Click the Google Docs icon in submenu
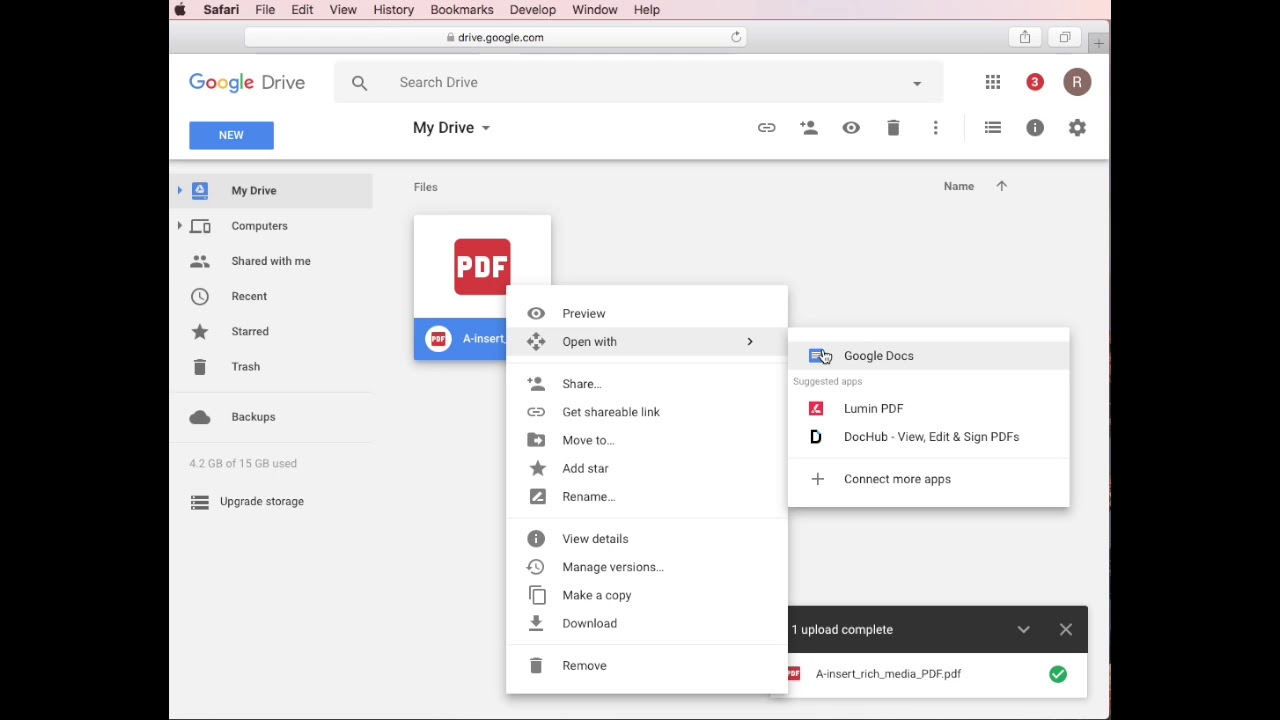Image resolution: width=1280 pixels, height=720 pixels. click(818, 356)
